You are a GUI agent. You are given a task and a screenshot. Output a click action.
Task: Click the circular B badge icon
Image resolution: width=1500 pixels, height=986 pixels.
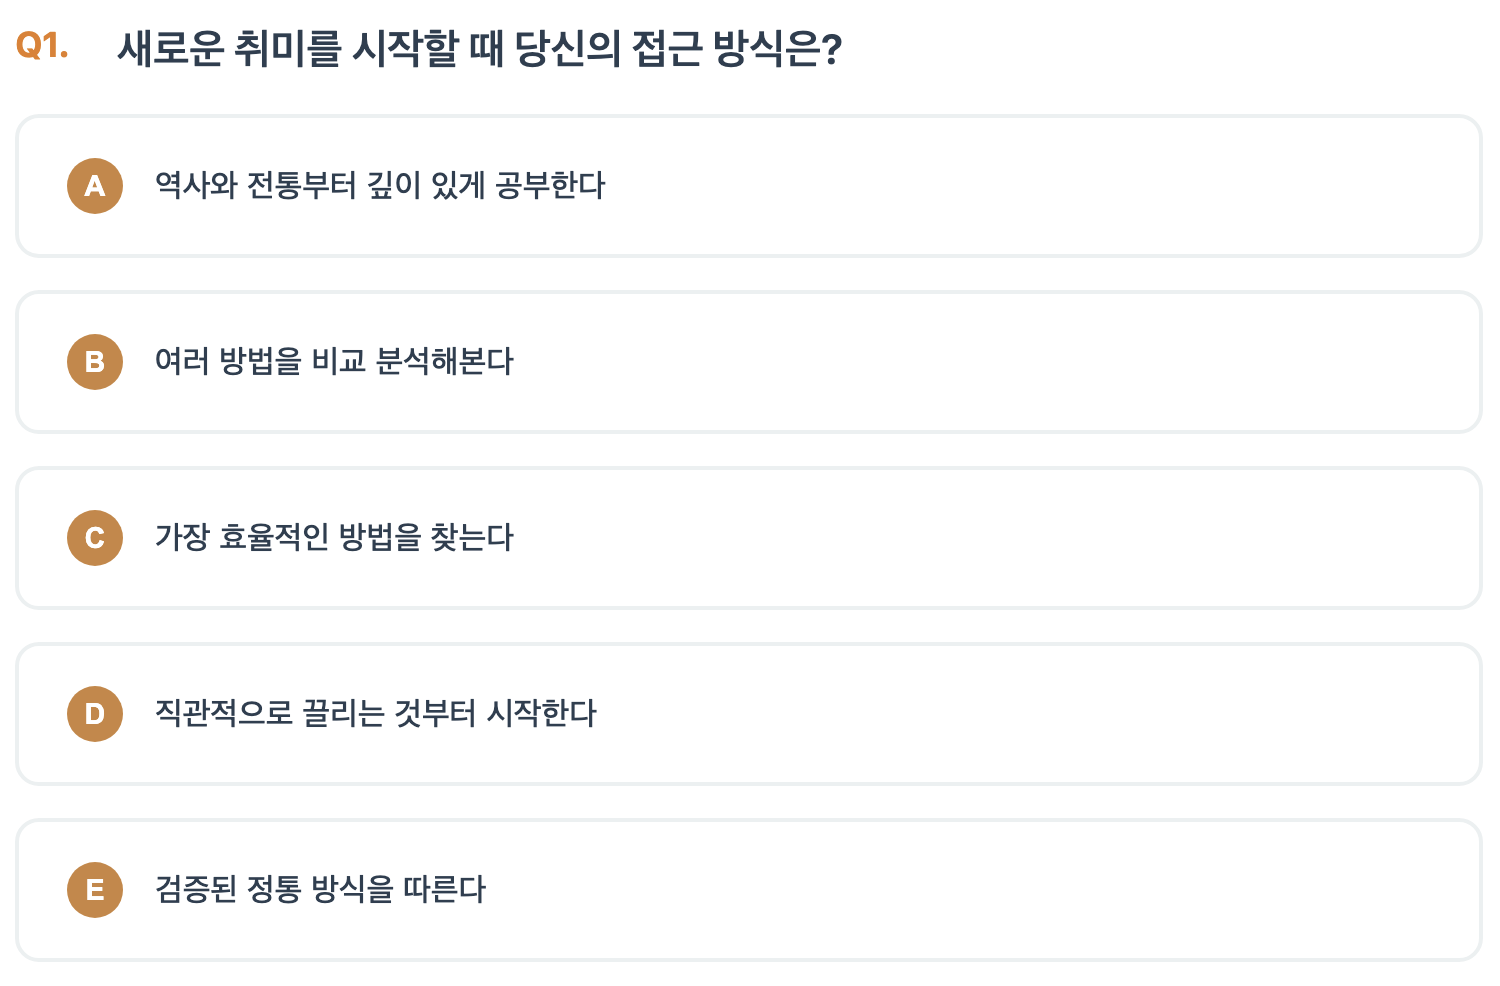[x=94, y=362]
